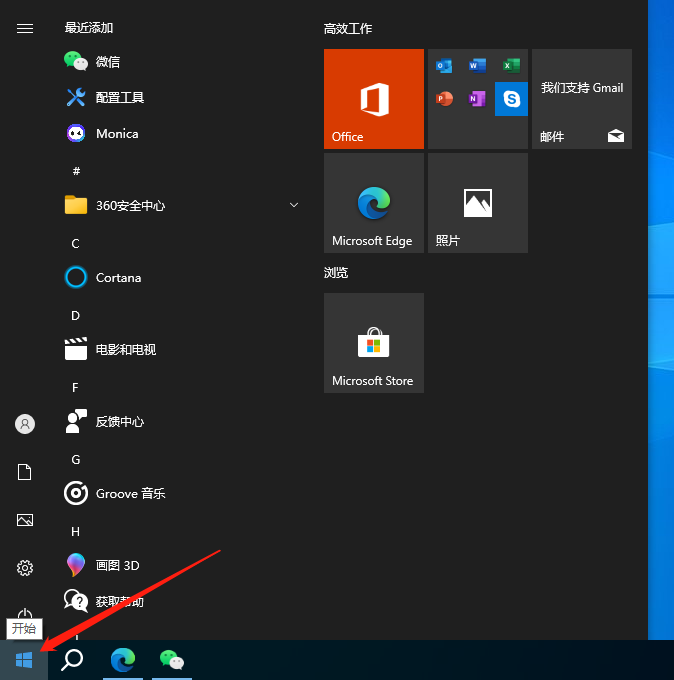Open 配置工具 from recently added
The height and width of the screenshot is (680, 674).
coord(120,98)
